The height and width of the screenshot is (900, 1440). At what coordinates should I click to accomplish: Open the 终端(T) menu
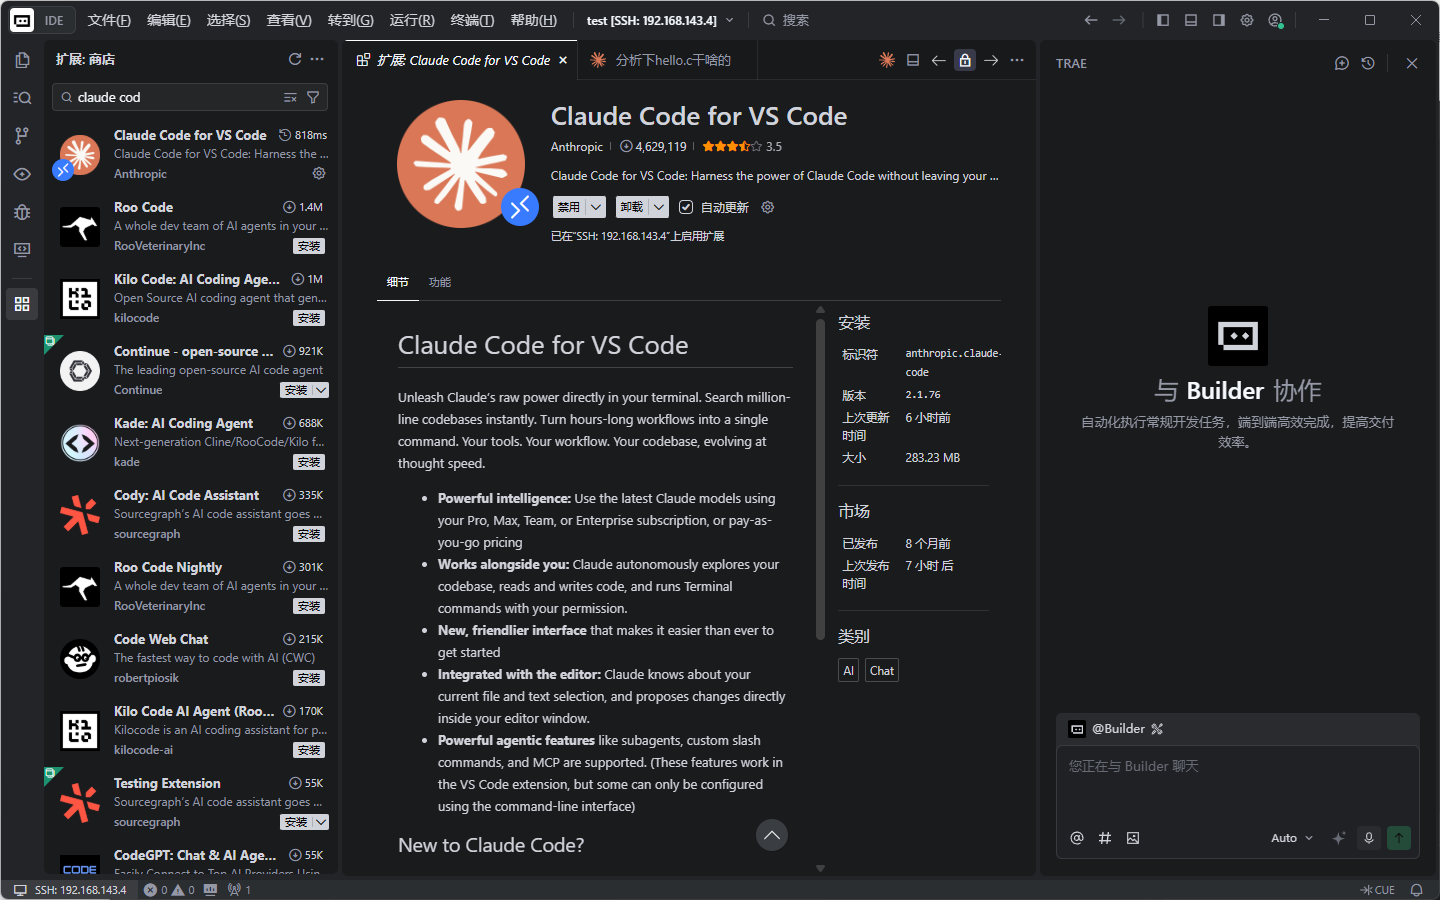click(x=472, y=20)
